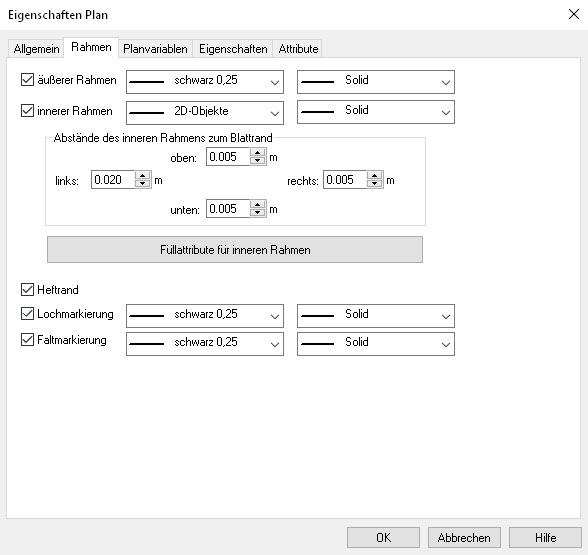
Task: Open äußerer Rahmen pen dropdown schwarz 0,25
Action: [x=205, y=82]
